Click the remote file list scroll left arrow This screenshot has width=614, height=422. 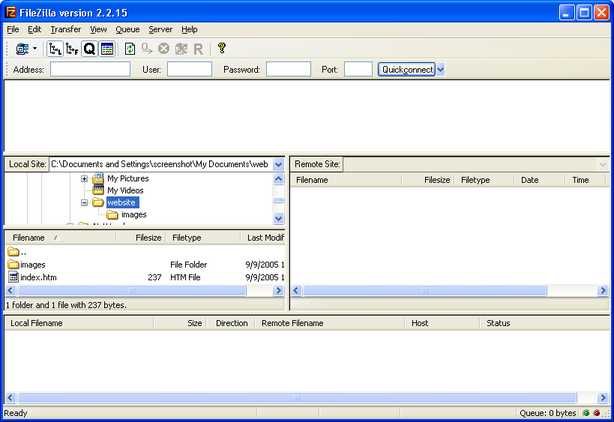(x=296, y=290)
